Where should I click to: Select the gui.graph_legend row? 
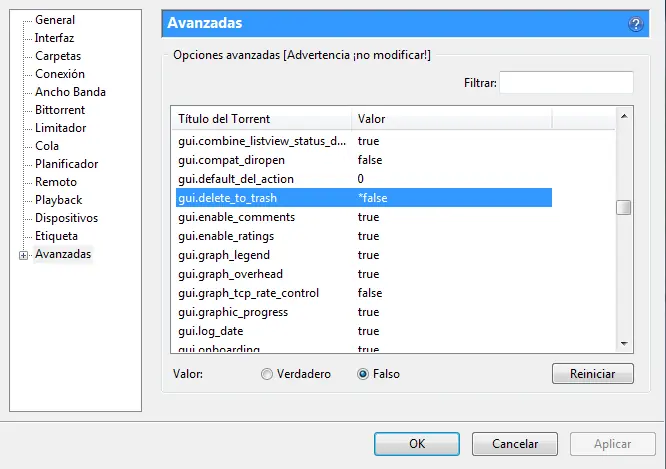(364, 255)
